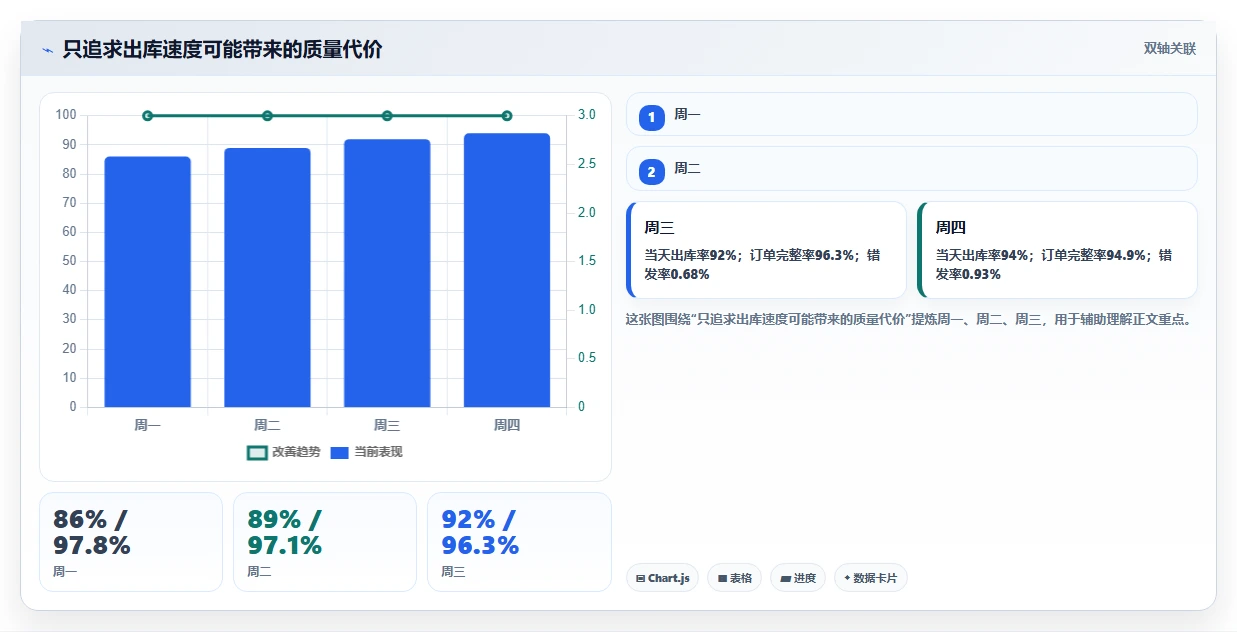Click the icon in 数据卡片 tag

847,578
